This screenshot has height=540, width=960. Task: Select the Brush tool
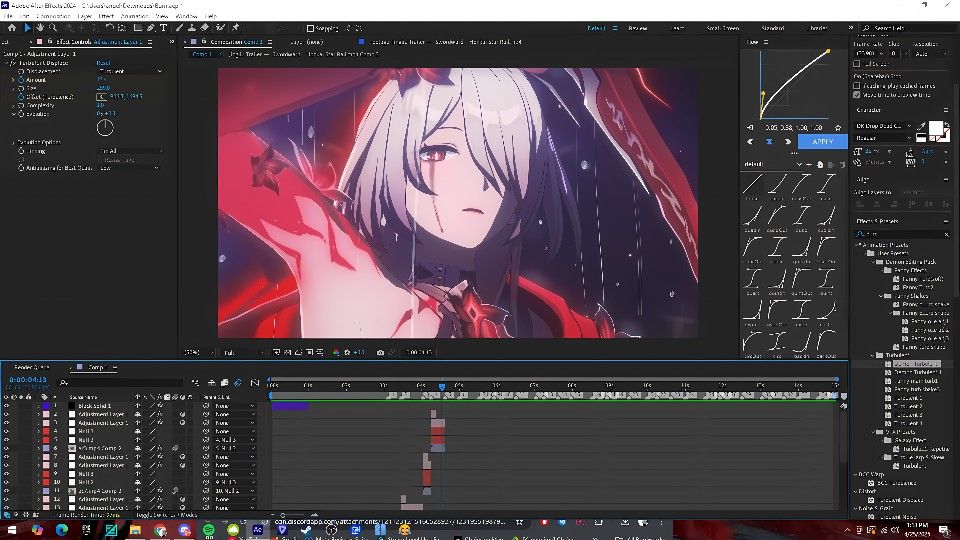coord(179,28)
